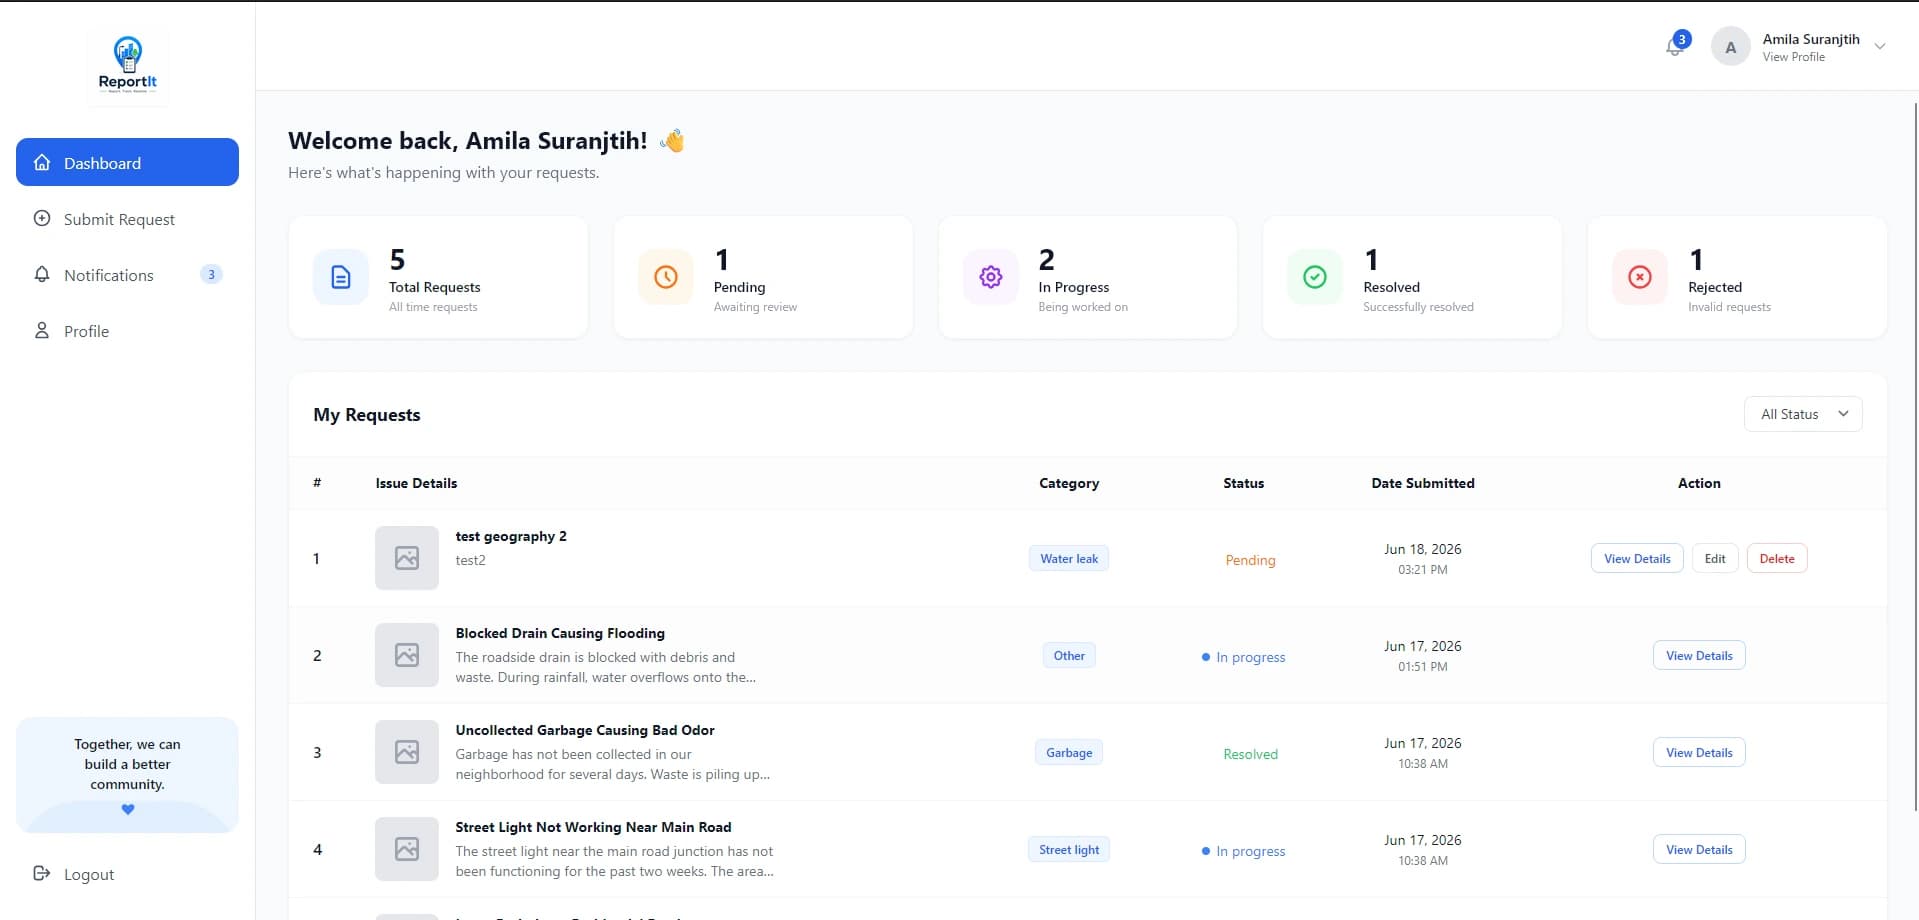This screenshot has height=920, width=1919.
Task: Click the Garbage category tag
Action: pos(1069,752)
